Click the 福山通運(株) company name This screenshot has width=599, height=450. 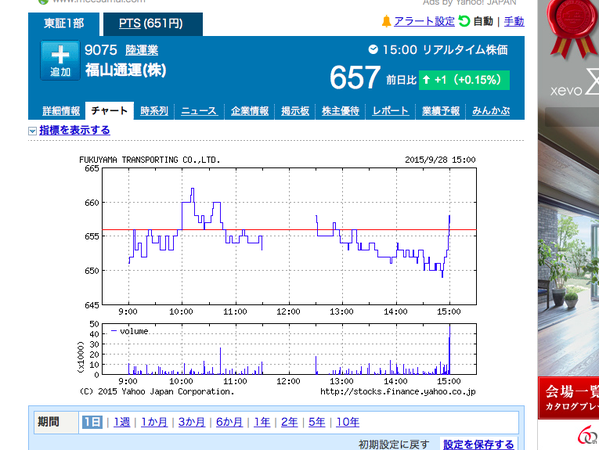pos(126,70)
